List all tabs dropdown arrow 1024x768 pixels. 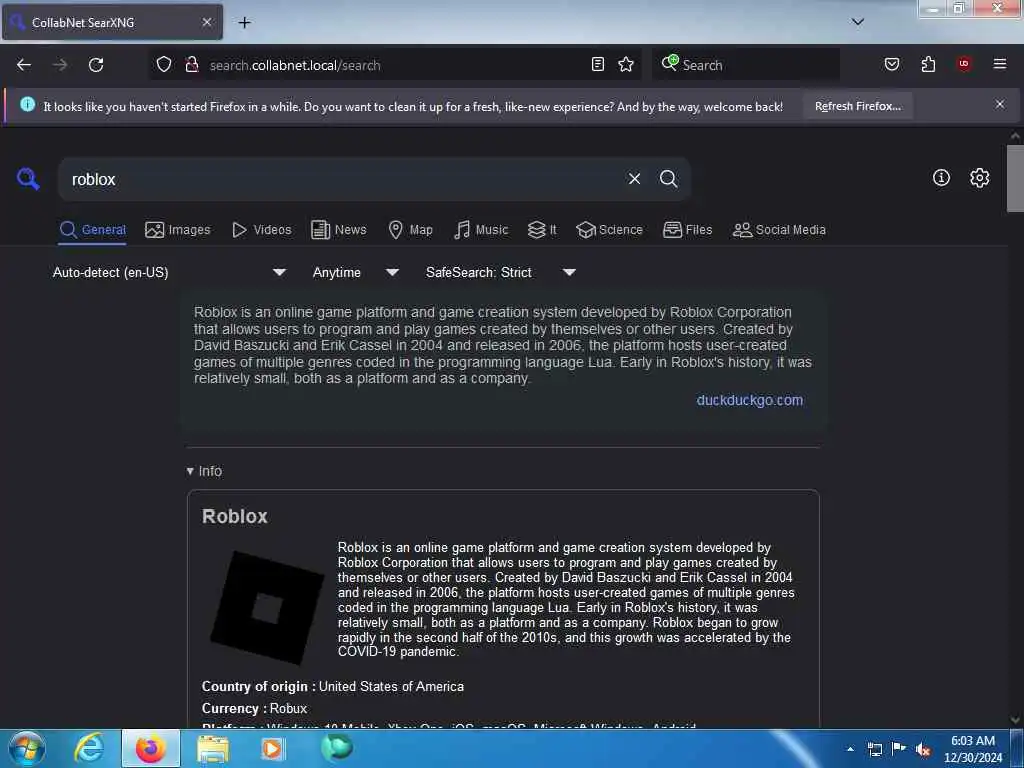click(x=858, y=22)
